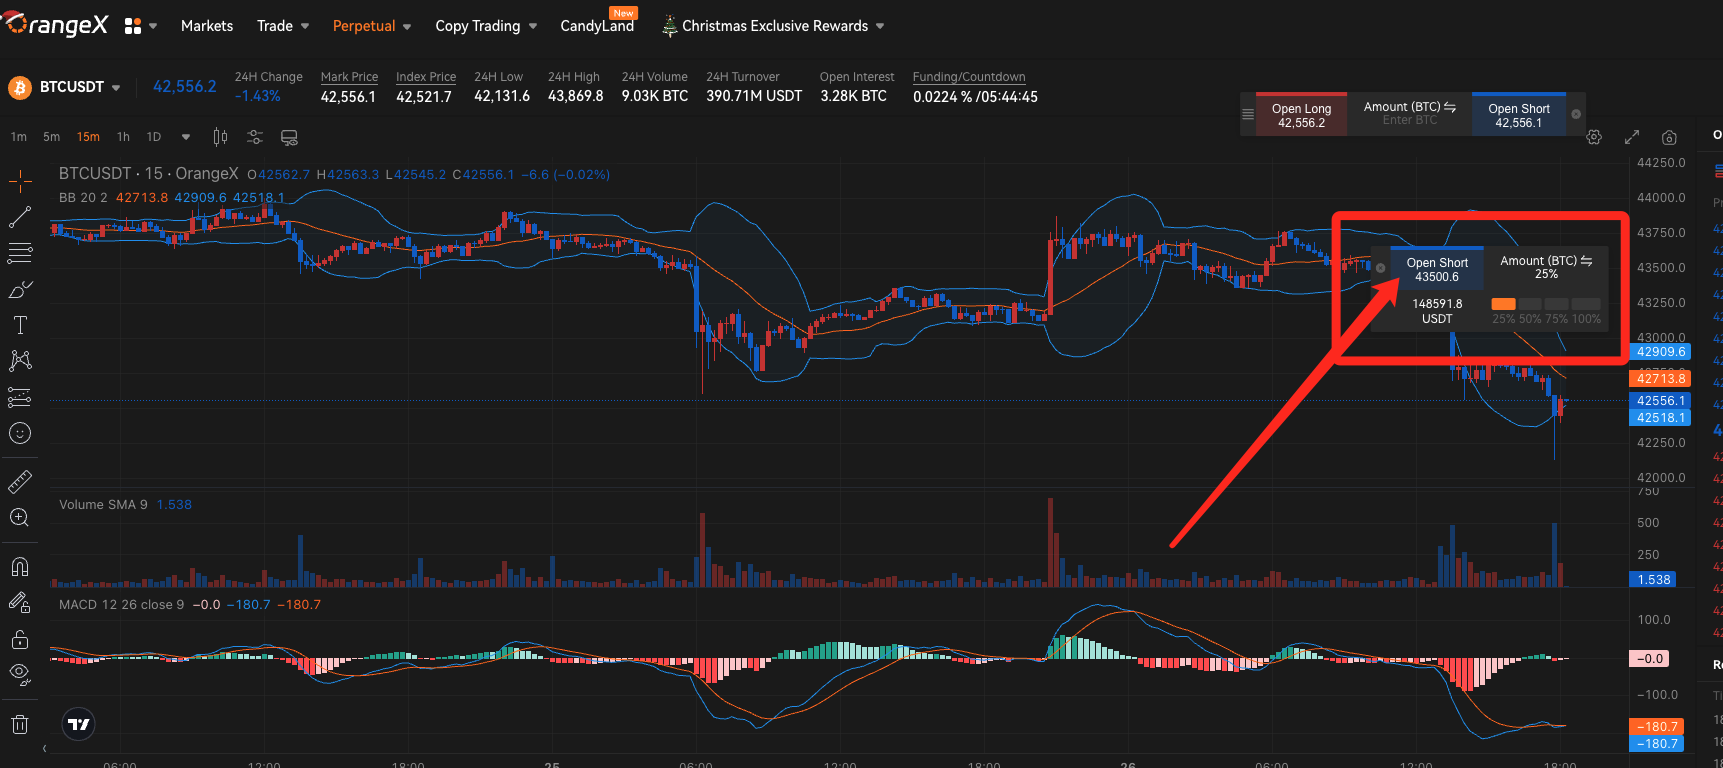Expand the Copy Trading menu
1723x768 pixels.
[x=486, y=26]
